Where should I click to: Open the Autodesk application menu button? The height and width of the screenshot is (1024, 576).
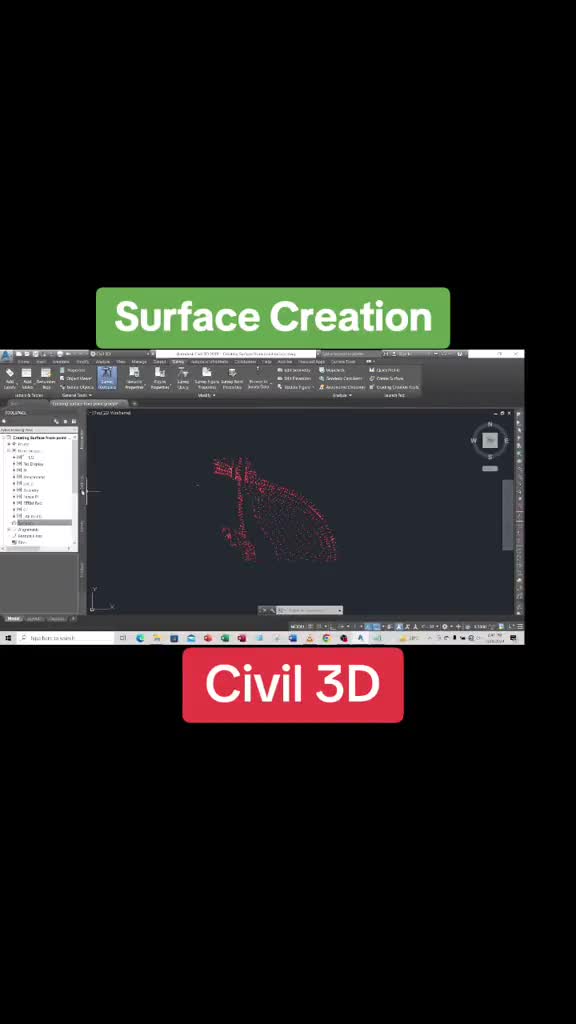(x=6, y=358)
